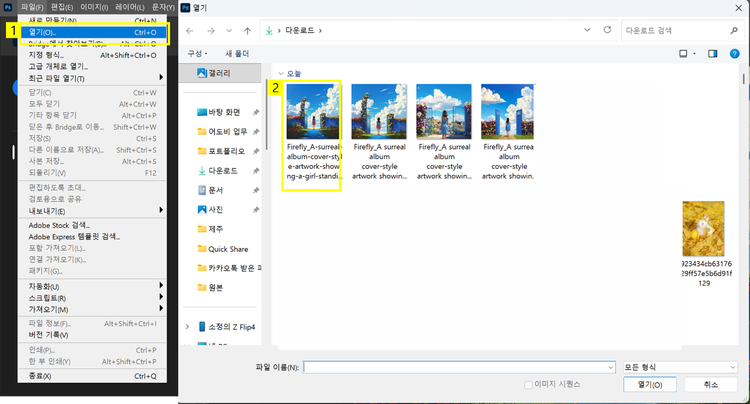Image resolution: width=750 pixels, height=404 pixels.
Task: Click the 열기 button in dialog
Action: tap(650, 384)
